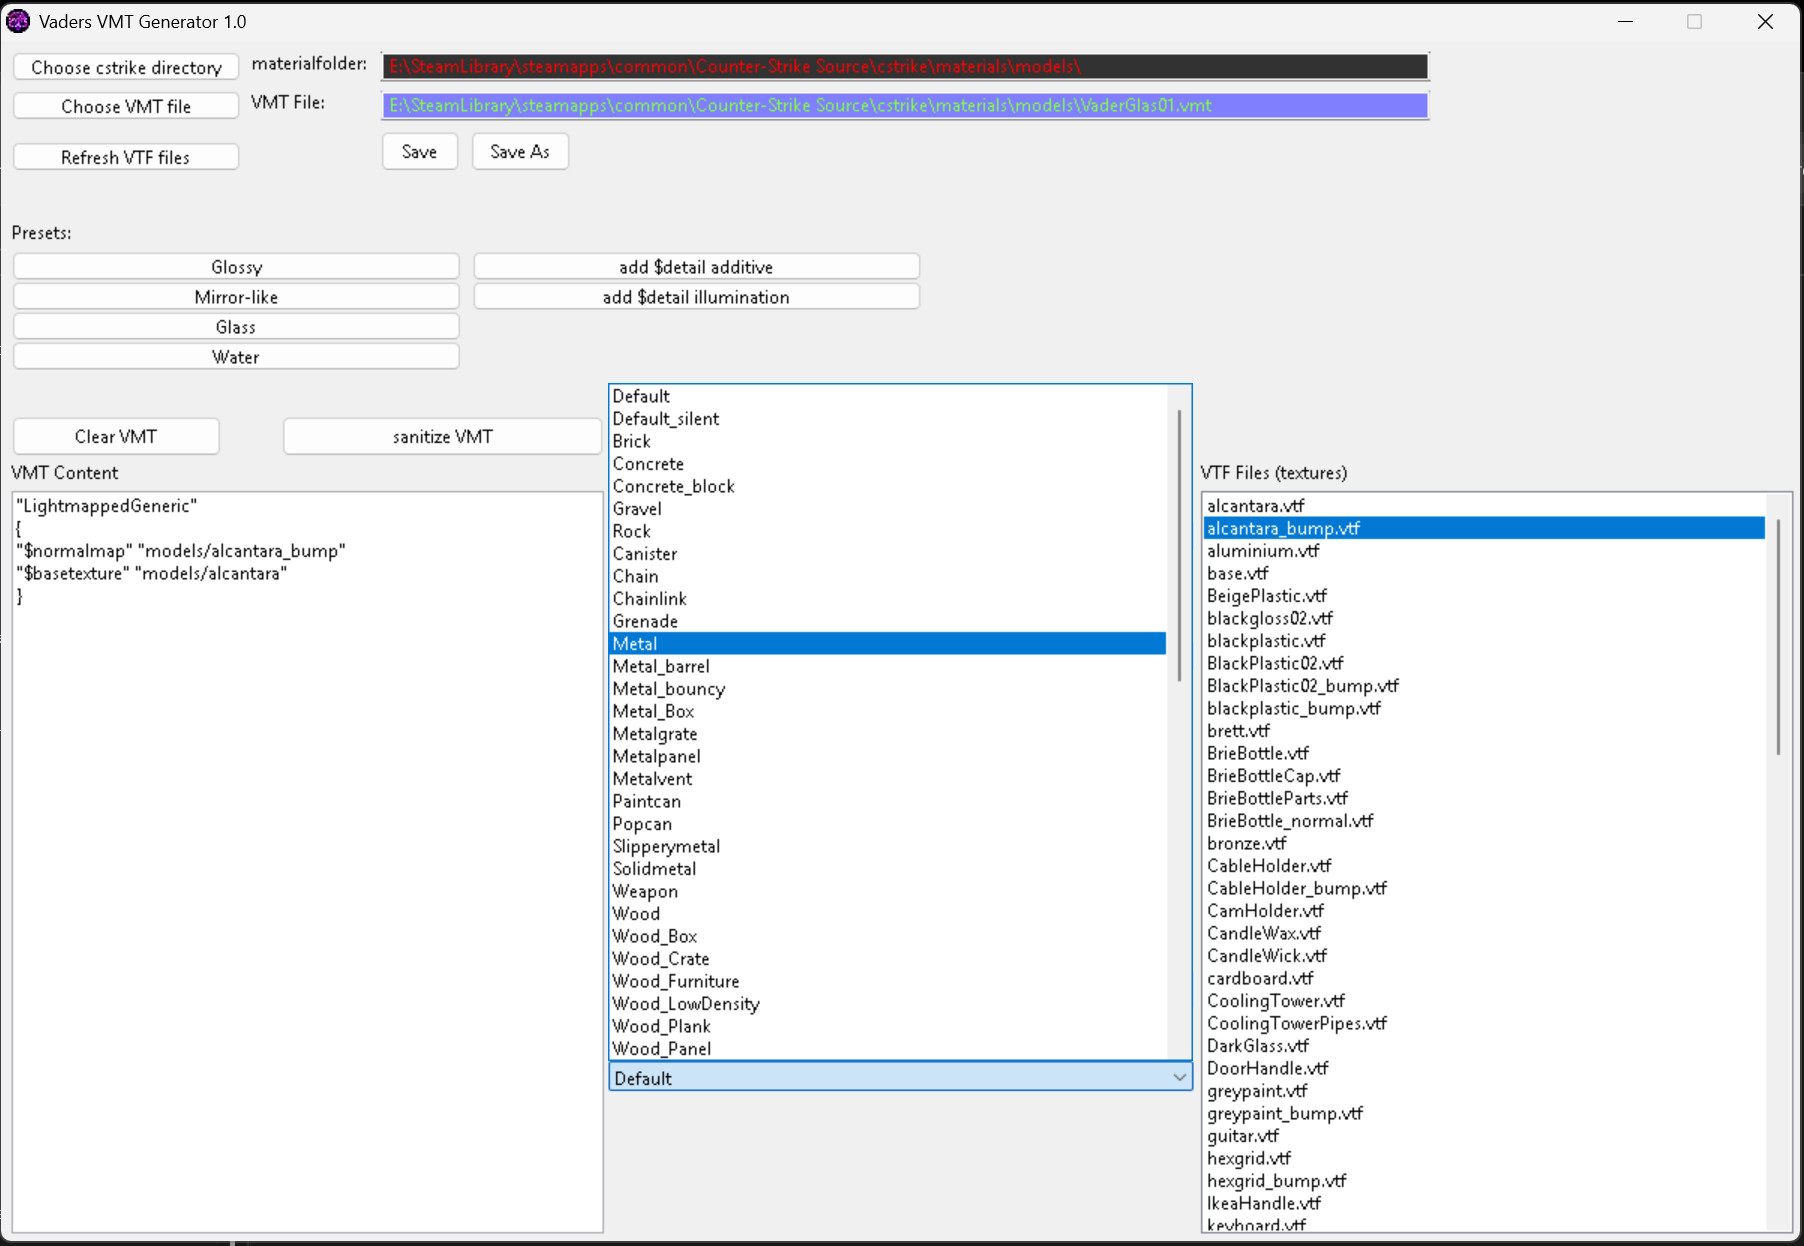Select aluminium.vtf texture

1483,551
